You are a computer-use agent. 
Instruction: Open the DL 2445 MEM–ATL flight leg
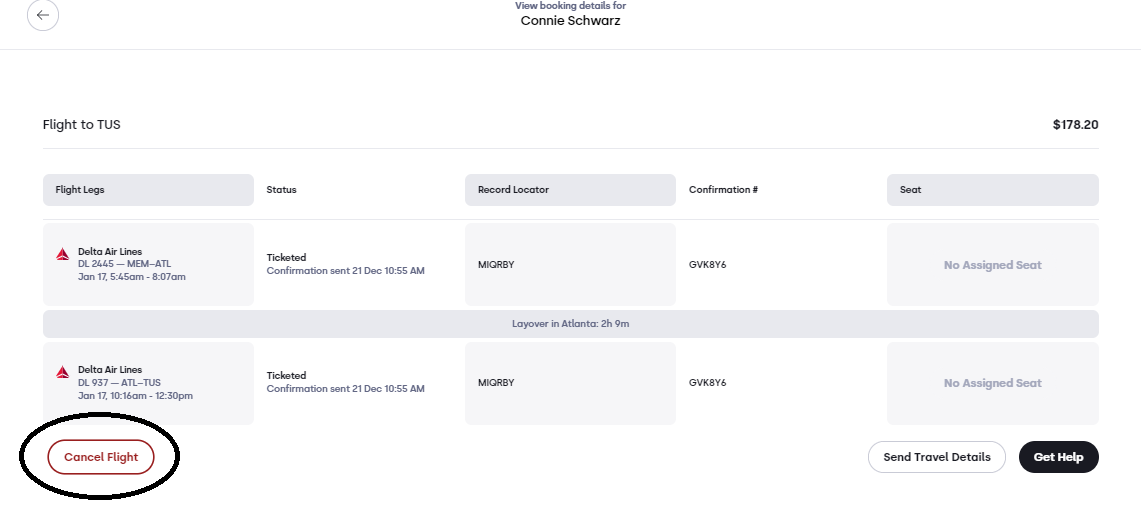[x=148, y=264]
